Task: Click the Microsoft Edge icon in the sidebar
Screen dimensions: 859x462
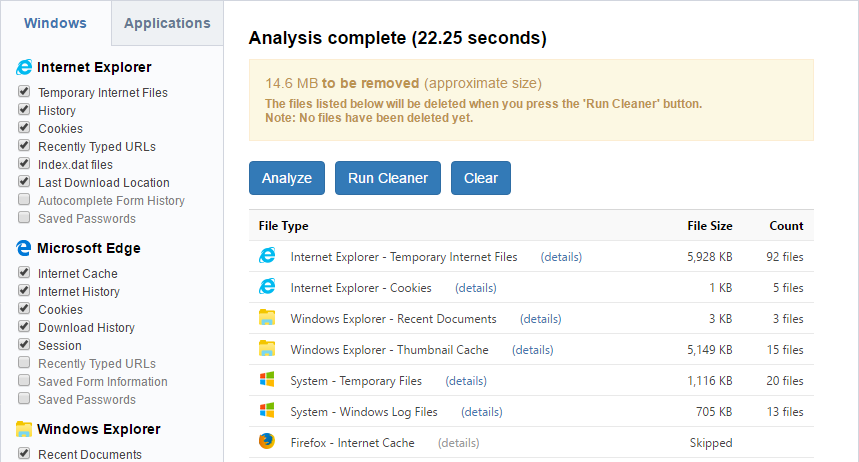Action: 24,249
